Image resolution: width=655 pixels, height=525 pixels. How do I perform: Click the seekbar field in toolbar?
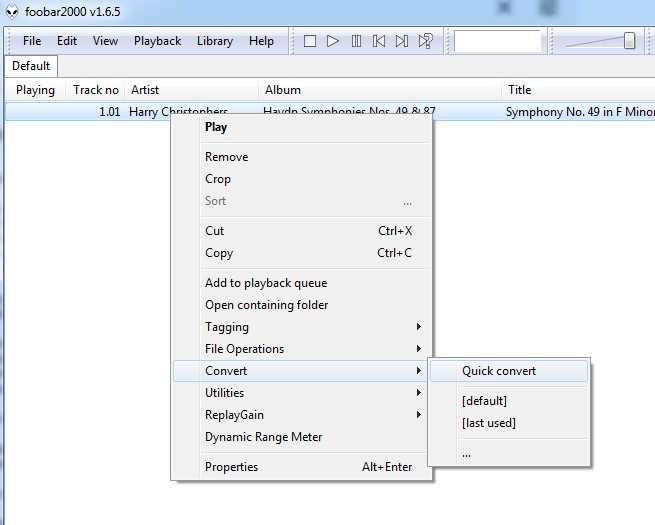point(497,41)
